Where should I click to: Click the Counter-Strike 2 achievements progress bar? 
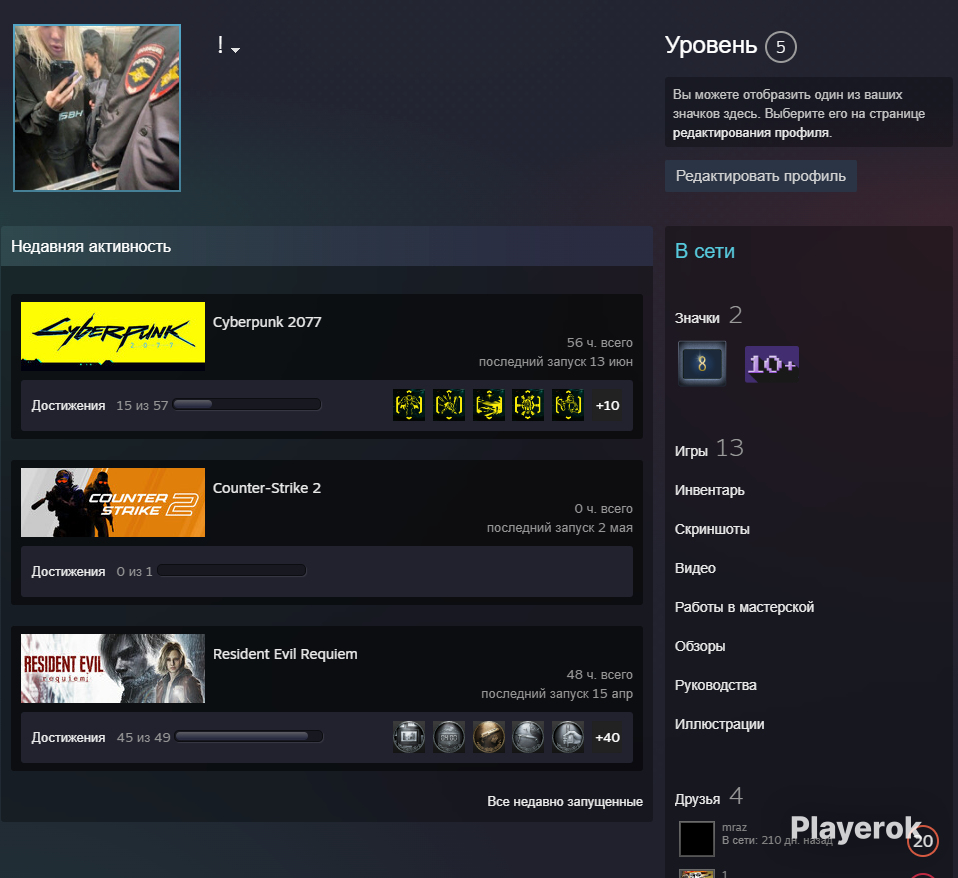[x=232, y=571]
